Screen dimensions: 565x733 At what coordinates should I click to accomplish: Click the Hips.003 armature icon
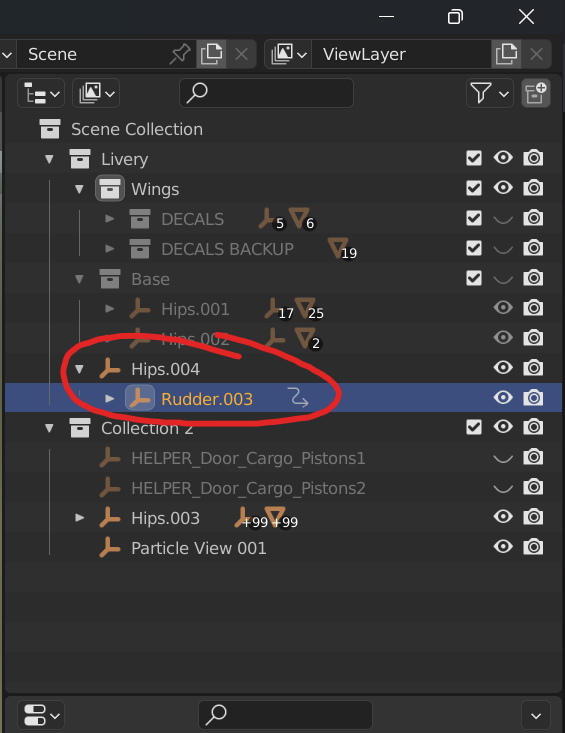click(x=110, y=518)
